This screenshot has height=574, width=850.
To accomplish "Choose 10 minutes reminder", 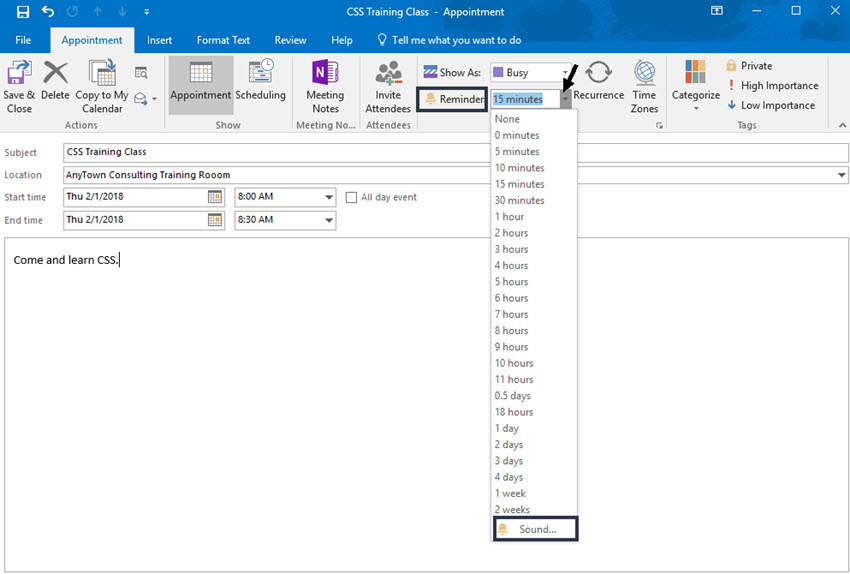I will [534, 167].
